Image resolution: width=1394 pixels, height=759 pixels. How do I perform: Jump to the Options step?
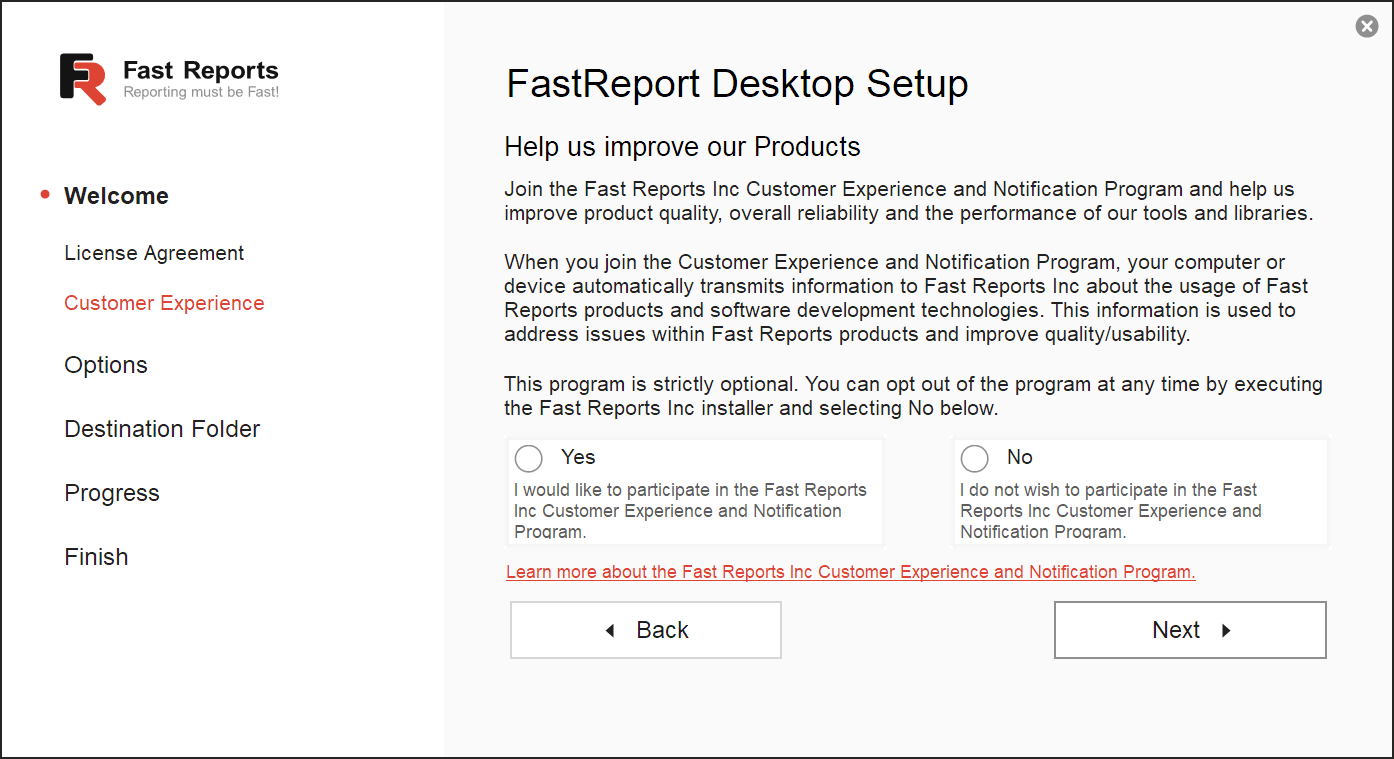106,365
